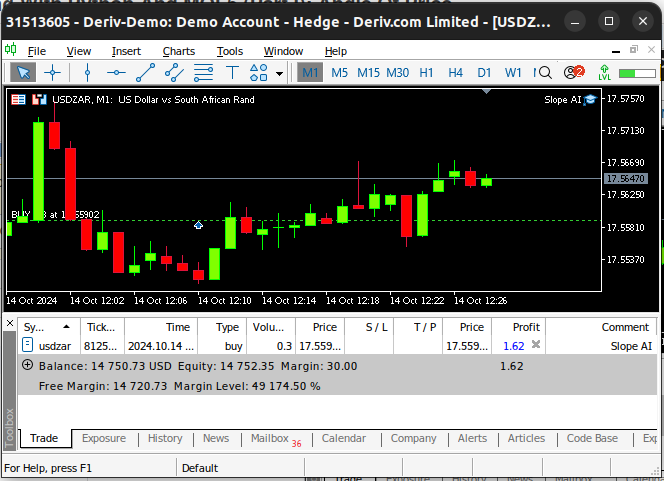Open the depth of market icon

tap(39, 100)
